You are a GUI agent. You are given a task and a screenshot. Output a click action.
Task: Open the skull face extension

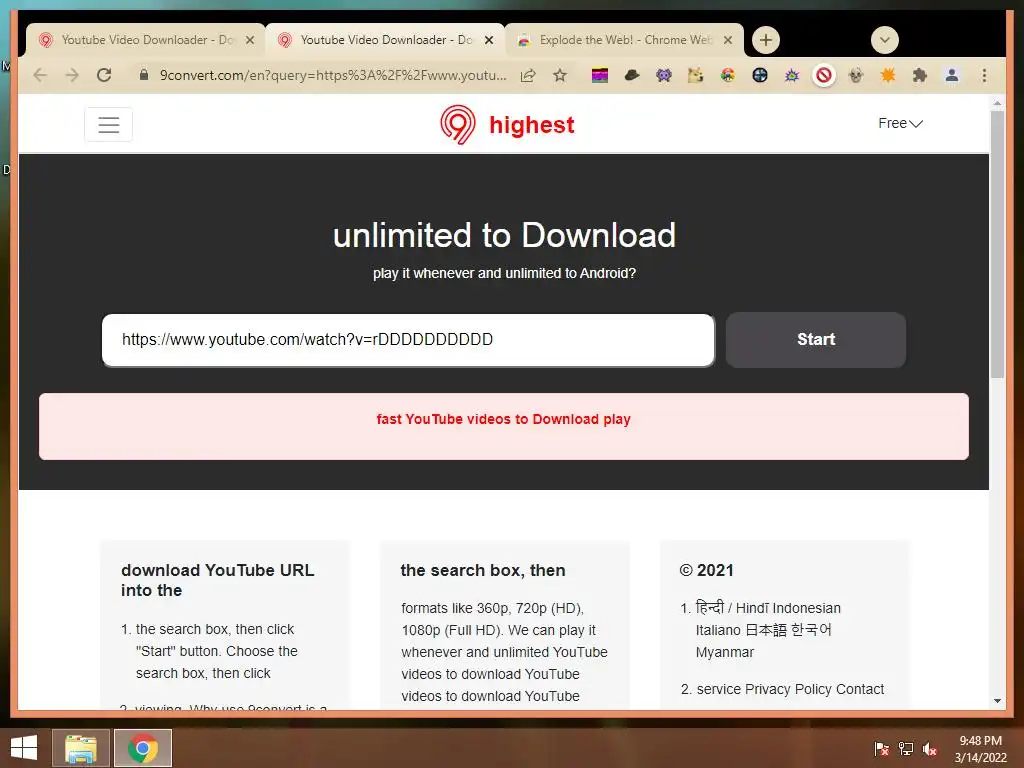pyautogui.click(x=856, y=76)
